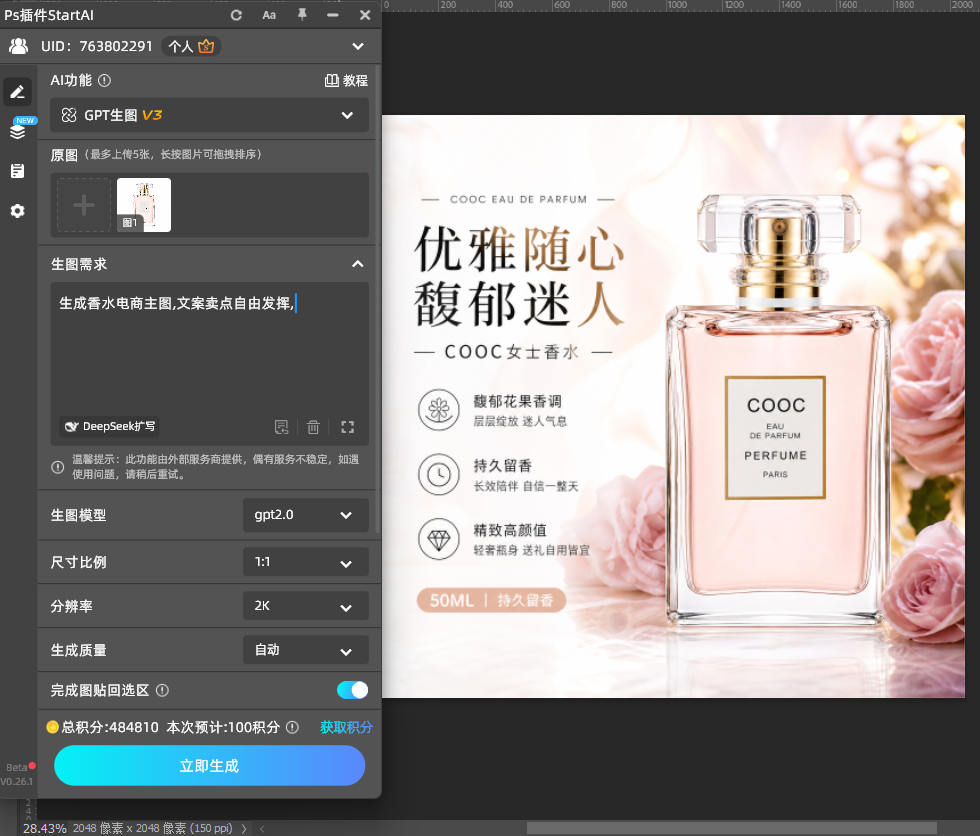Open the 尺寸比例 1:1 dropdown

(x=306, y=562)
